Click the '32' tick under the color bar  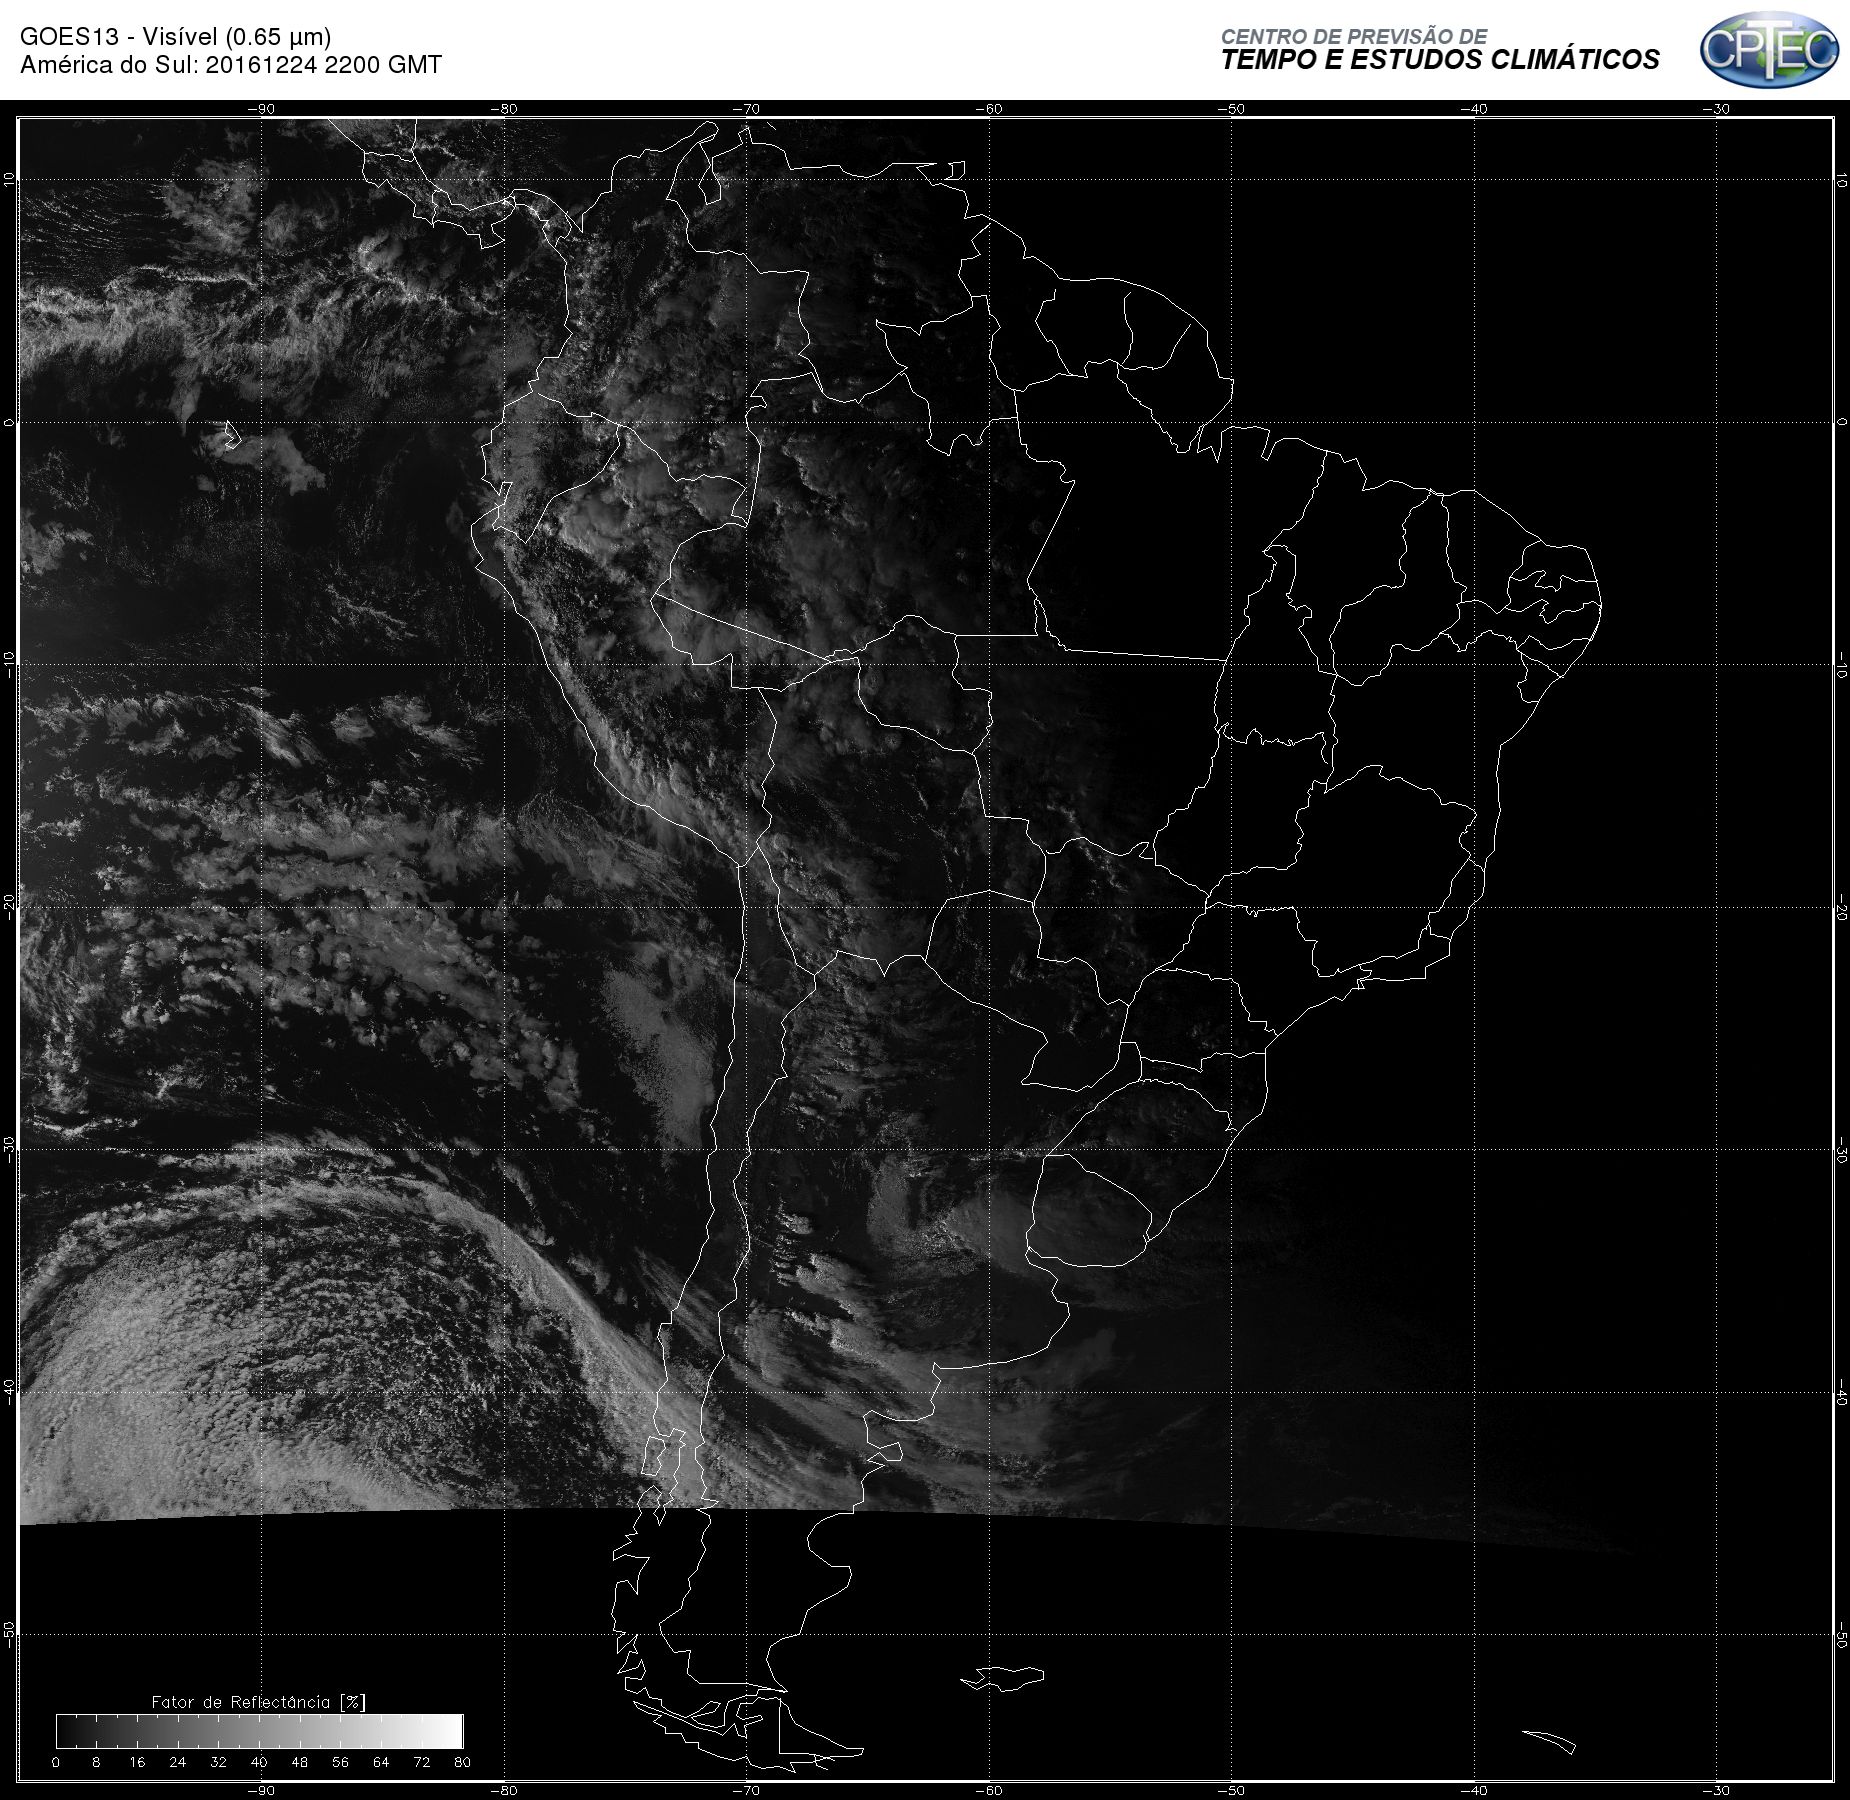tap(219, 1762)
